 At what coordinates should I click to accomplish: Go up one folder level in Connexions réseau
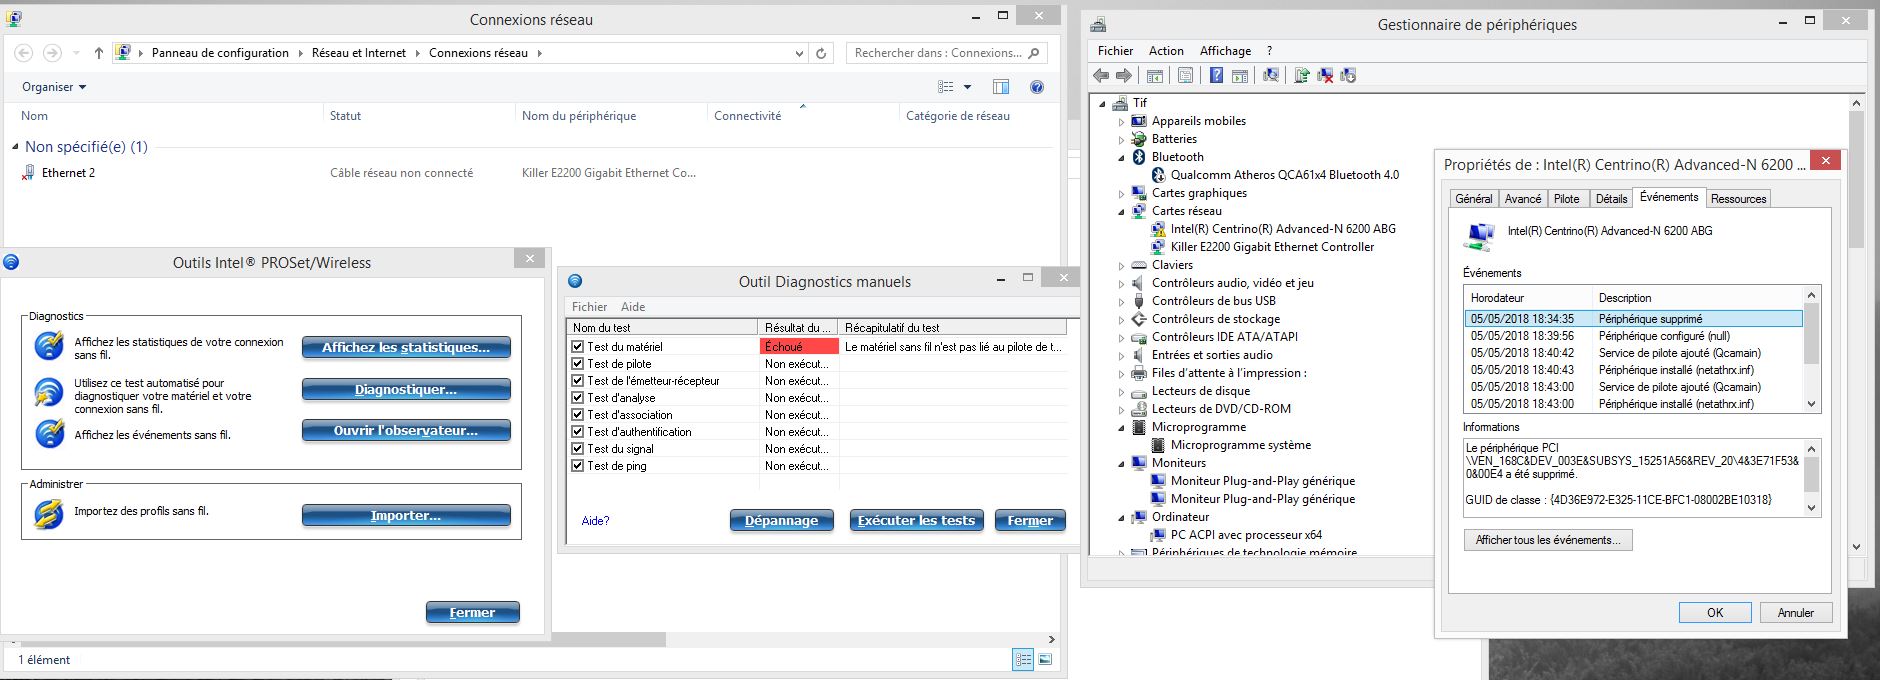98,53
